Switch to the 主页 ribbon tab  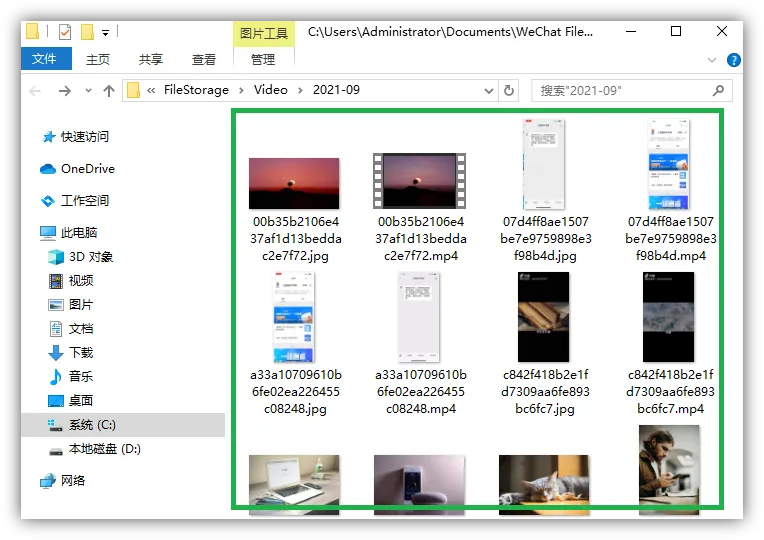tap(97, 59)
